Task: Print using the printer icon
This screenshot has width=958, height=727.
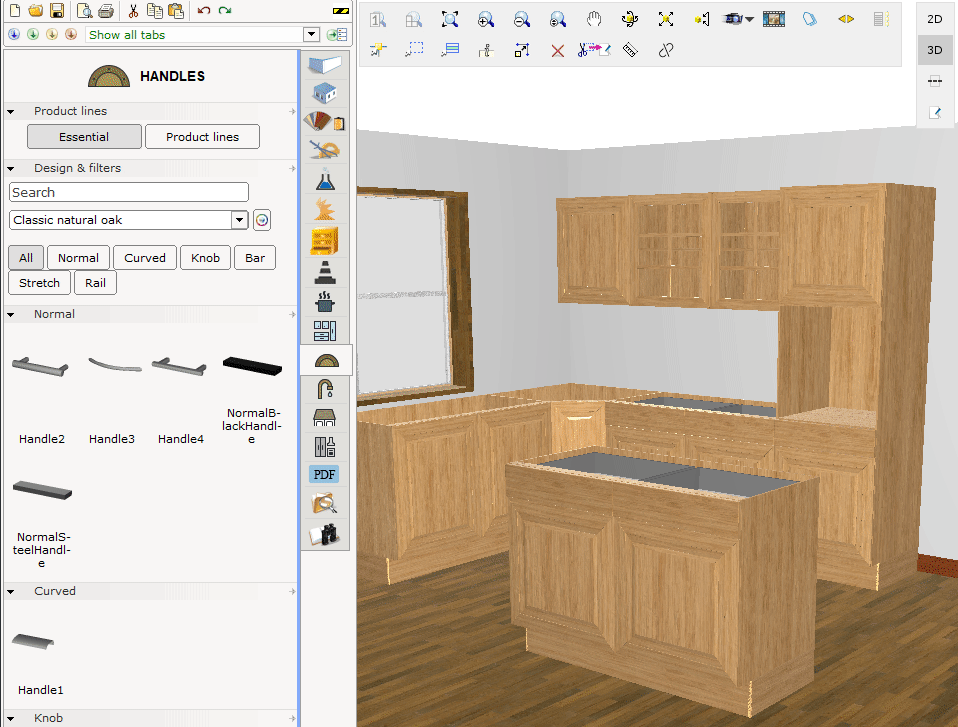Action: (106, 10)
